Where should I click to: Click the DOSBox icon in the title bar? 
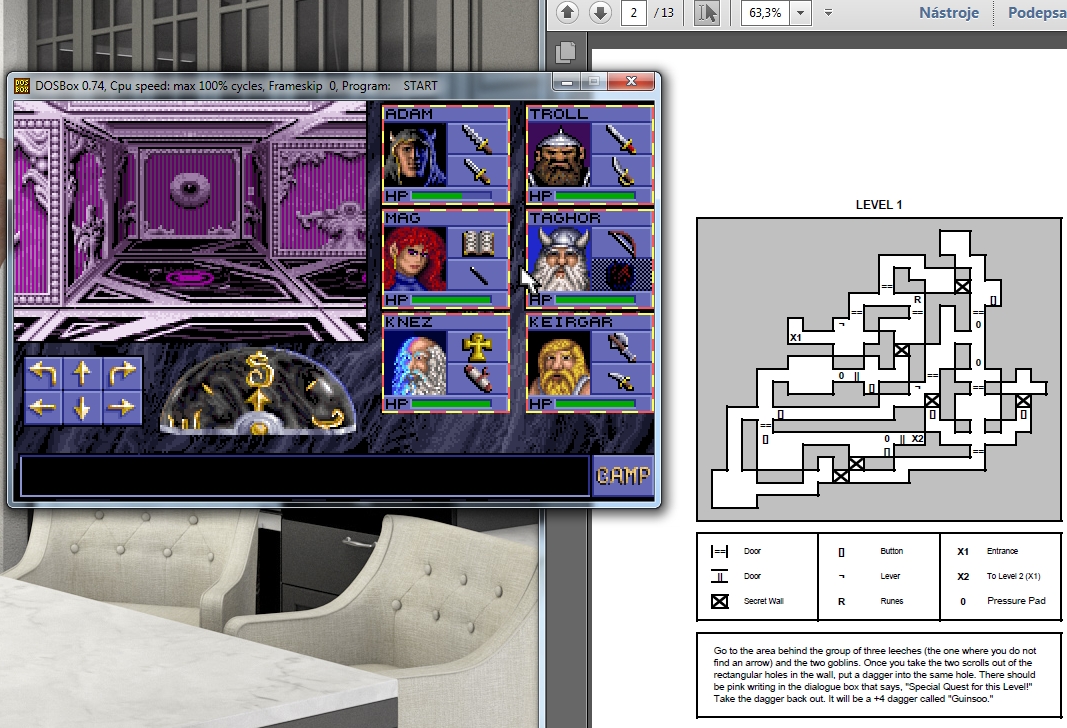click(22, 86)
